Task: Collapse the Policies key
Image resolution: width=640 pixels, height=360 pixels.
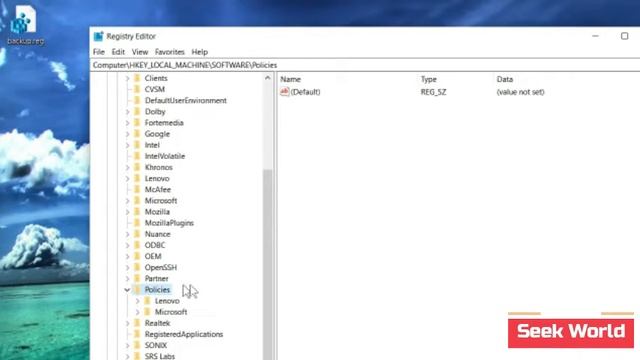Action: [127, 290]
